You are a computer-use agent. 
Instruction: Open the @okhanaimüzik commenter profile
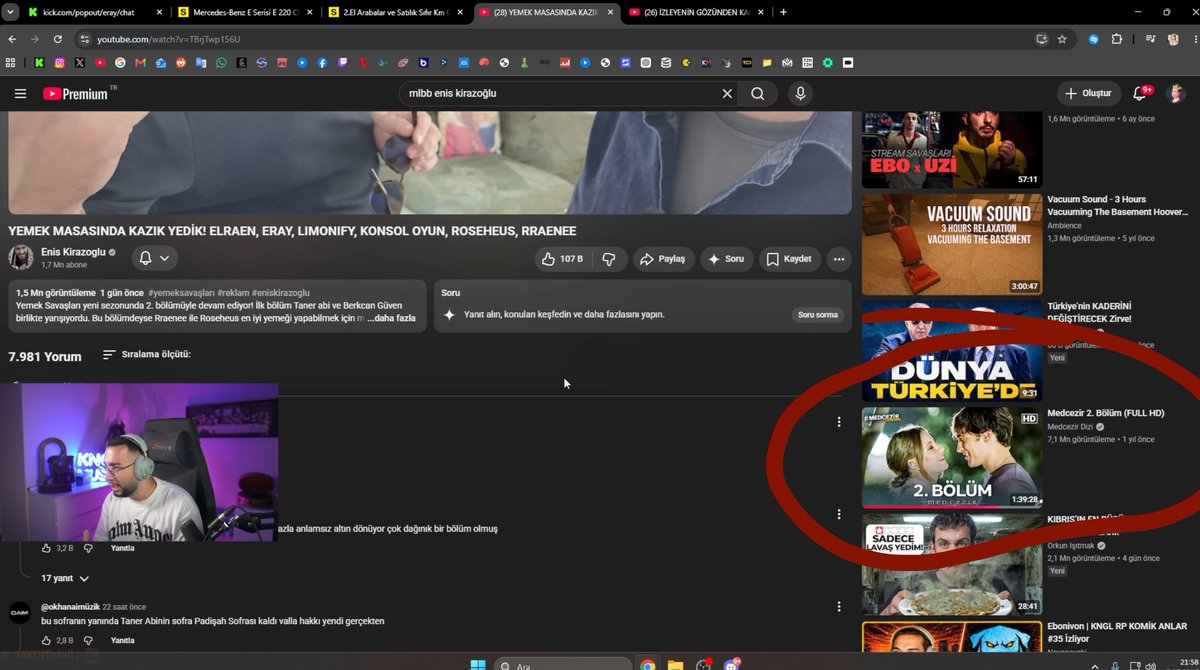click(71, 607)
